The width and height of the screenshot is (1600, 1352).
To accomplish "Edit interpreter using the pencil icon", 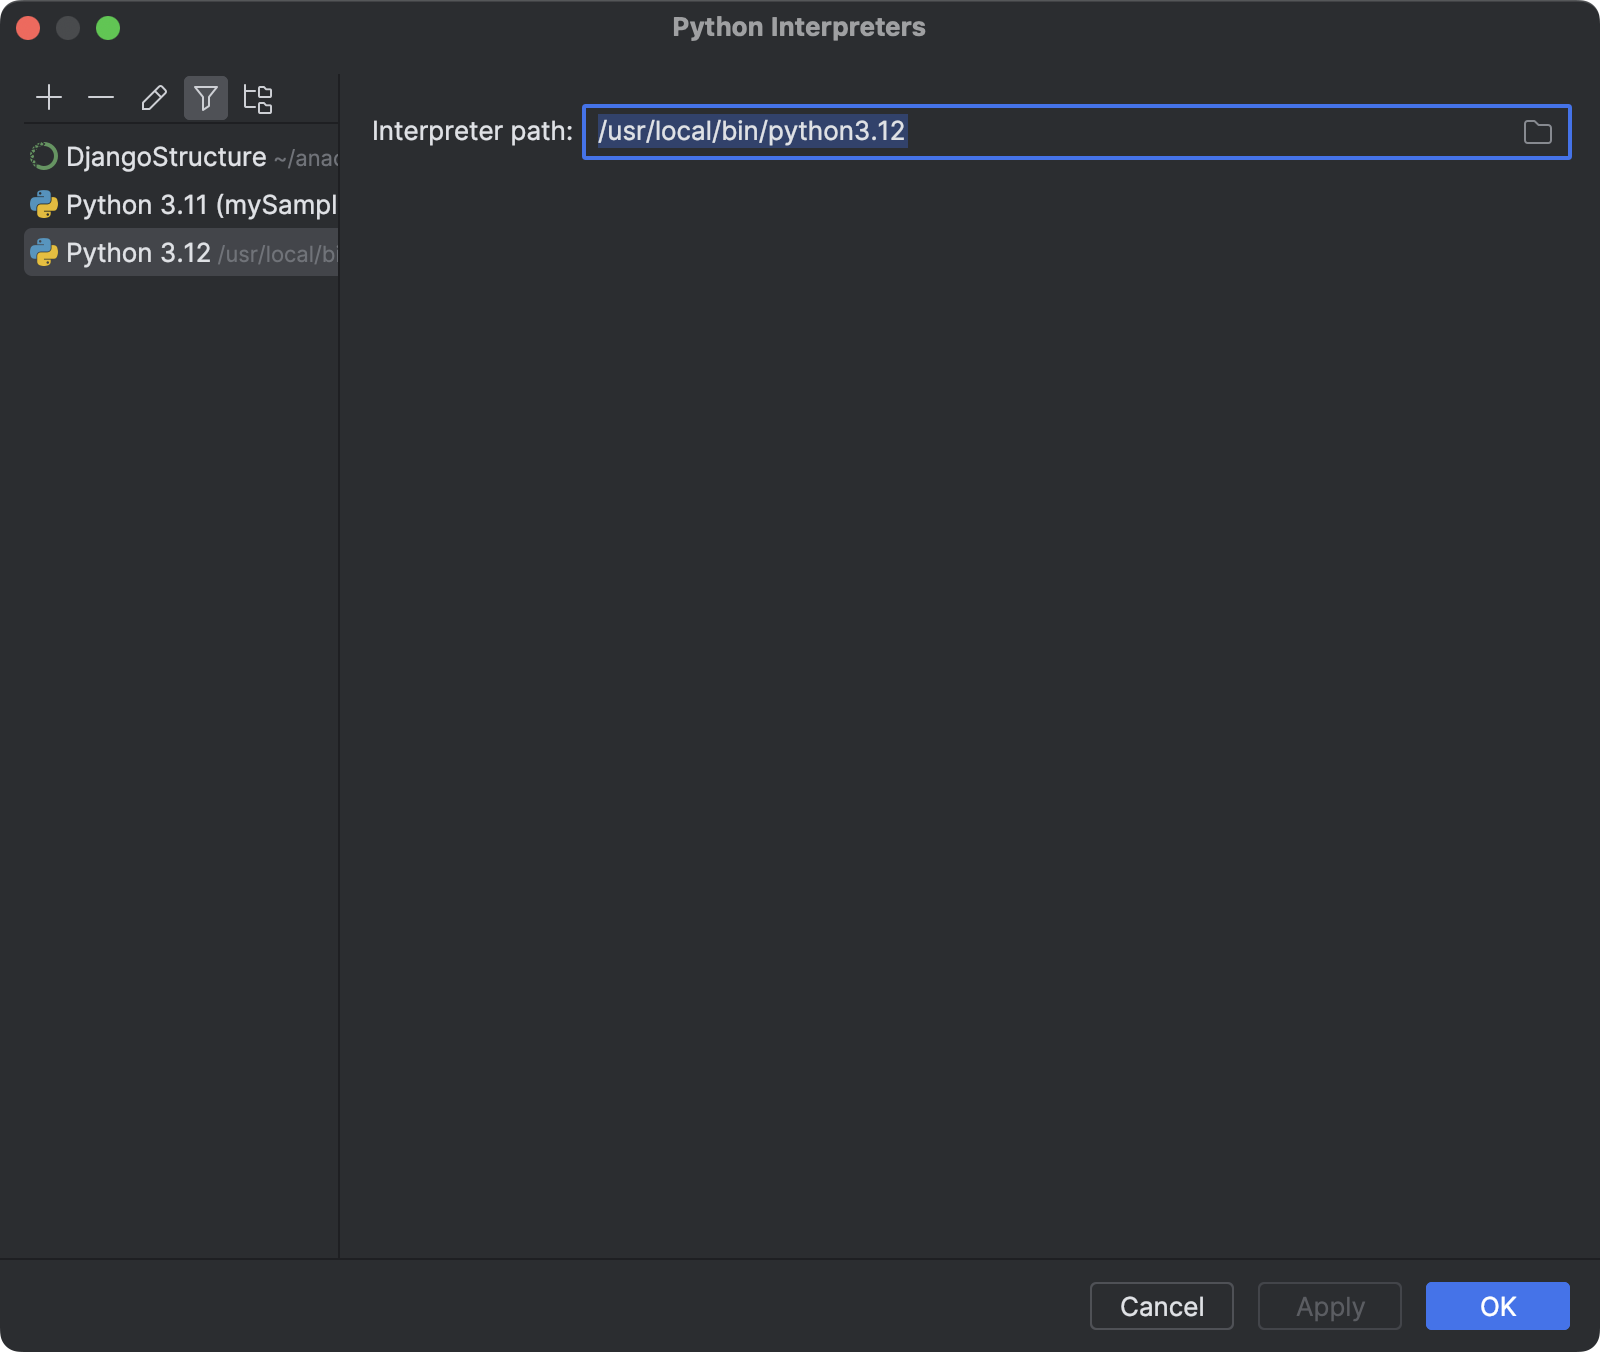I will pos(153,97).
